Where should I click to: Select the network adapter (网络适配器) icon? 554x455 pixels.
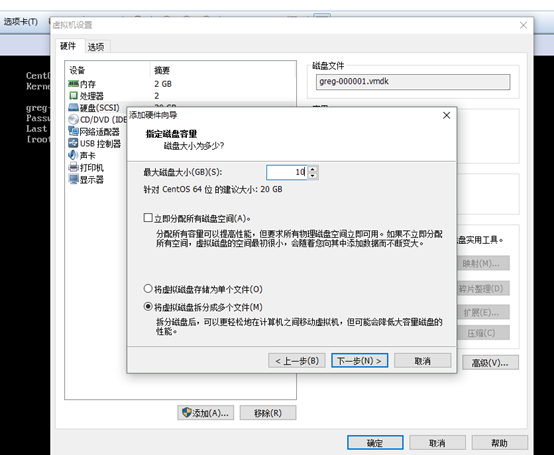click(73, 131)
